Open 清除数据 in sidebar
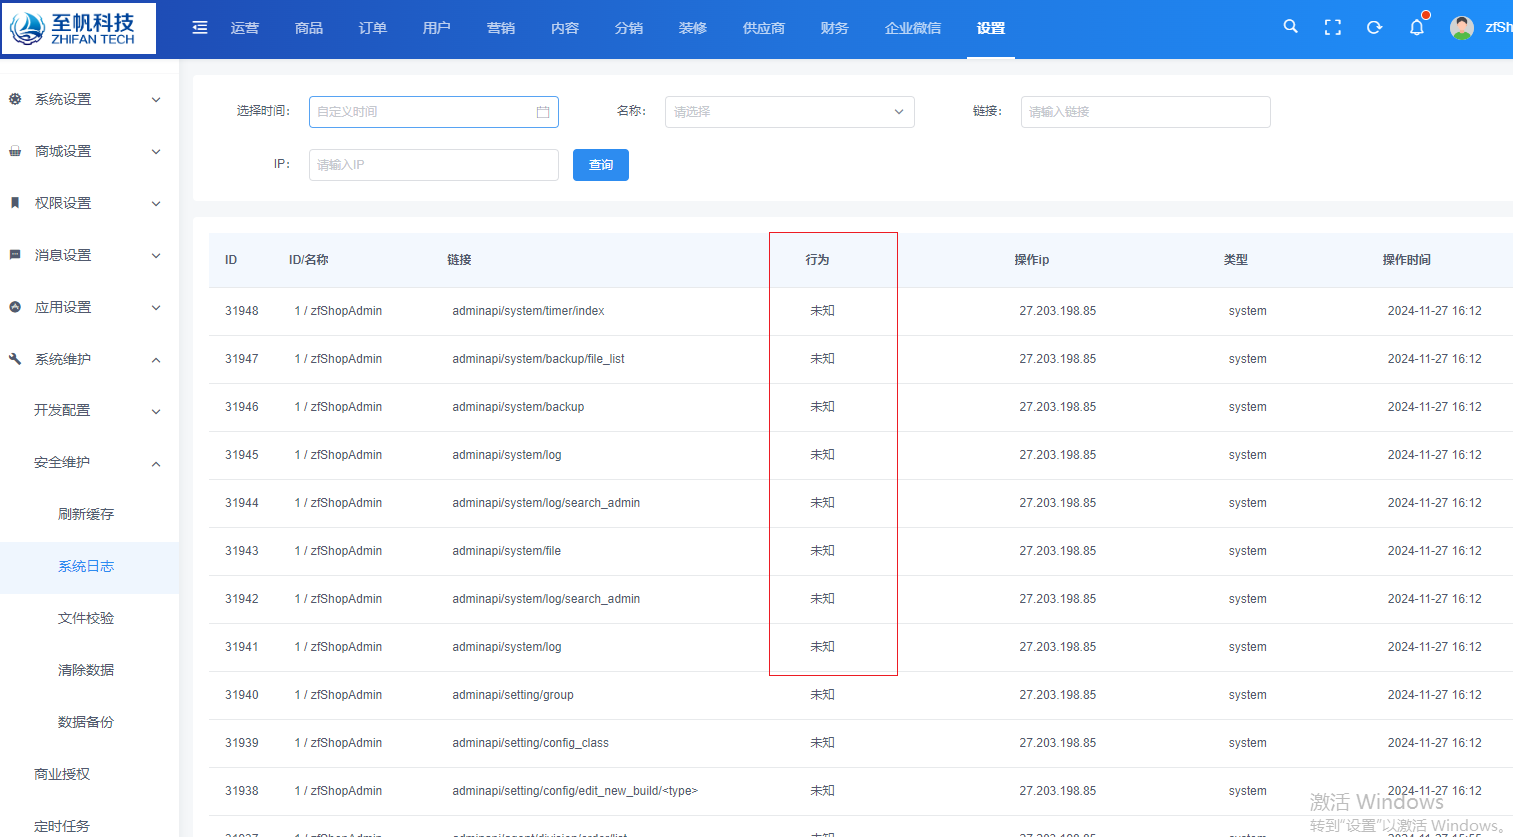The image size is (1513, 837). (86, 670)
